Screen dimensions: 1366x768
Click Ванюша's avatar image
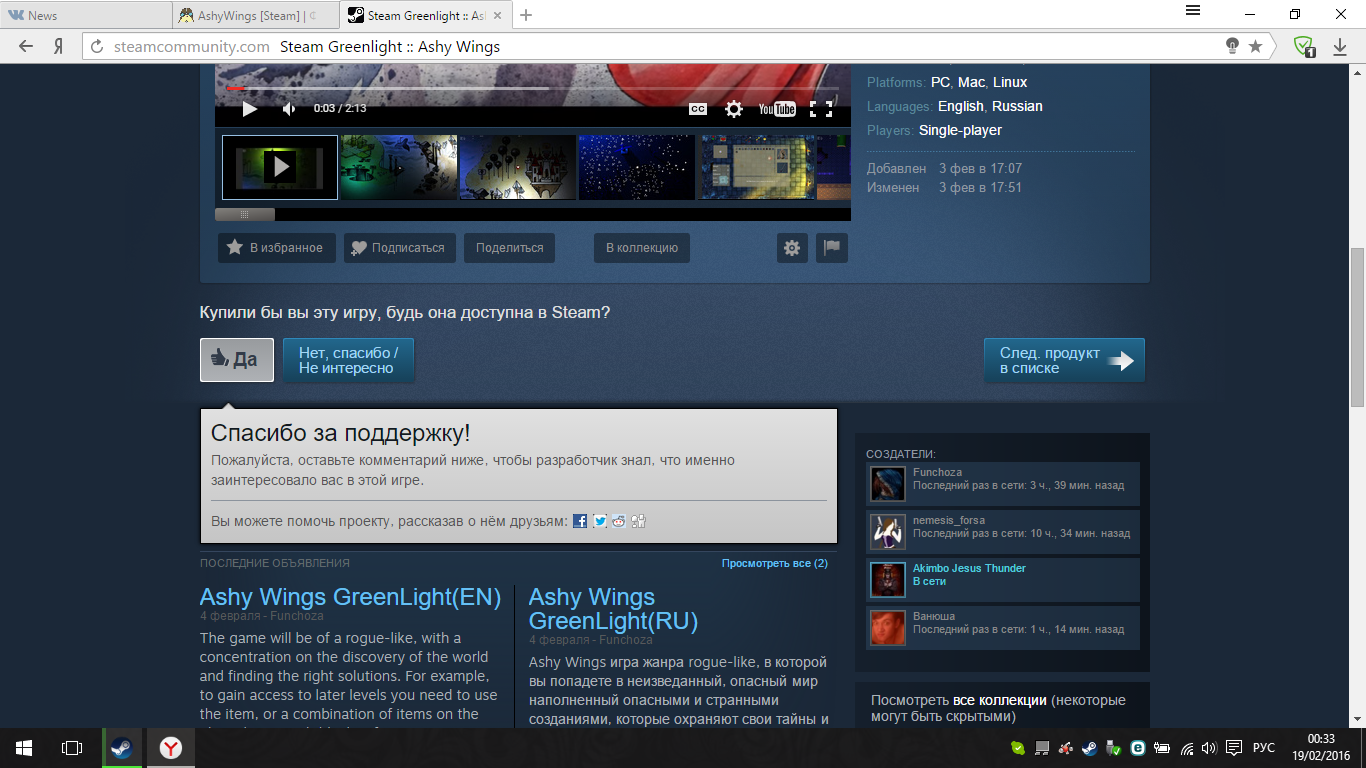pos(888,628)
